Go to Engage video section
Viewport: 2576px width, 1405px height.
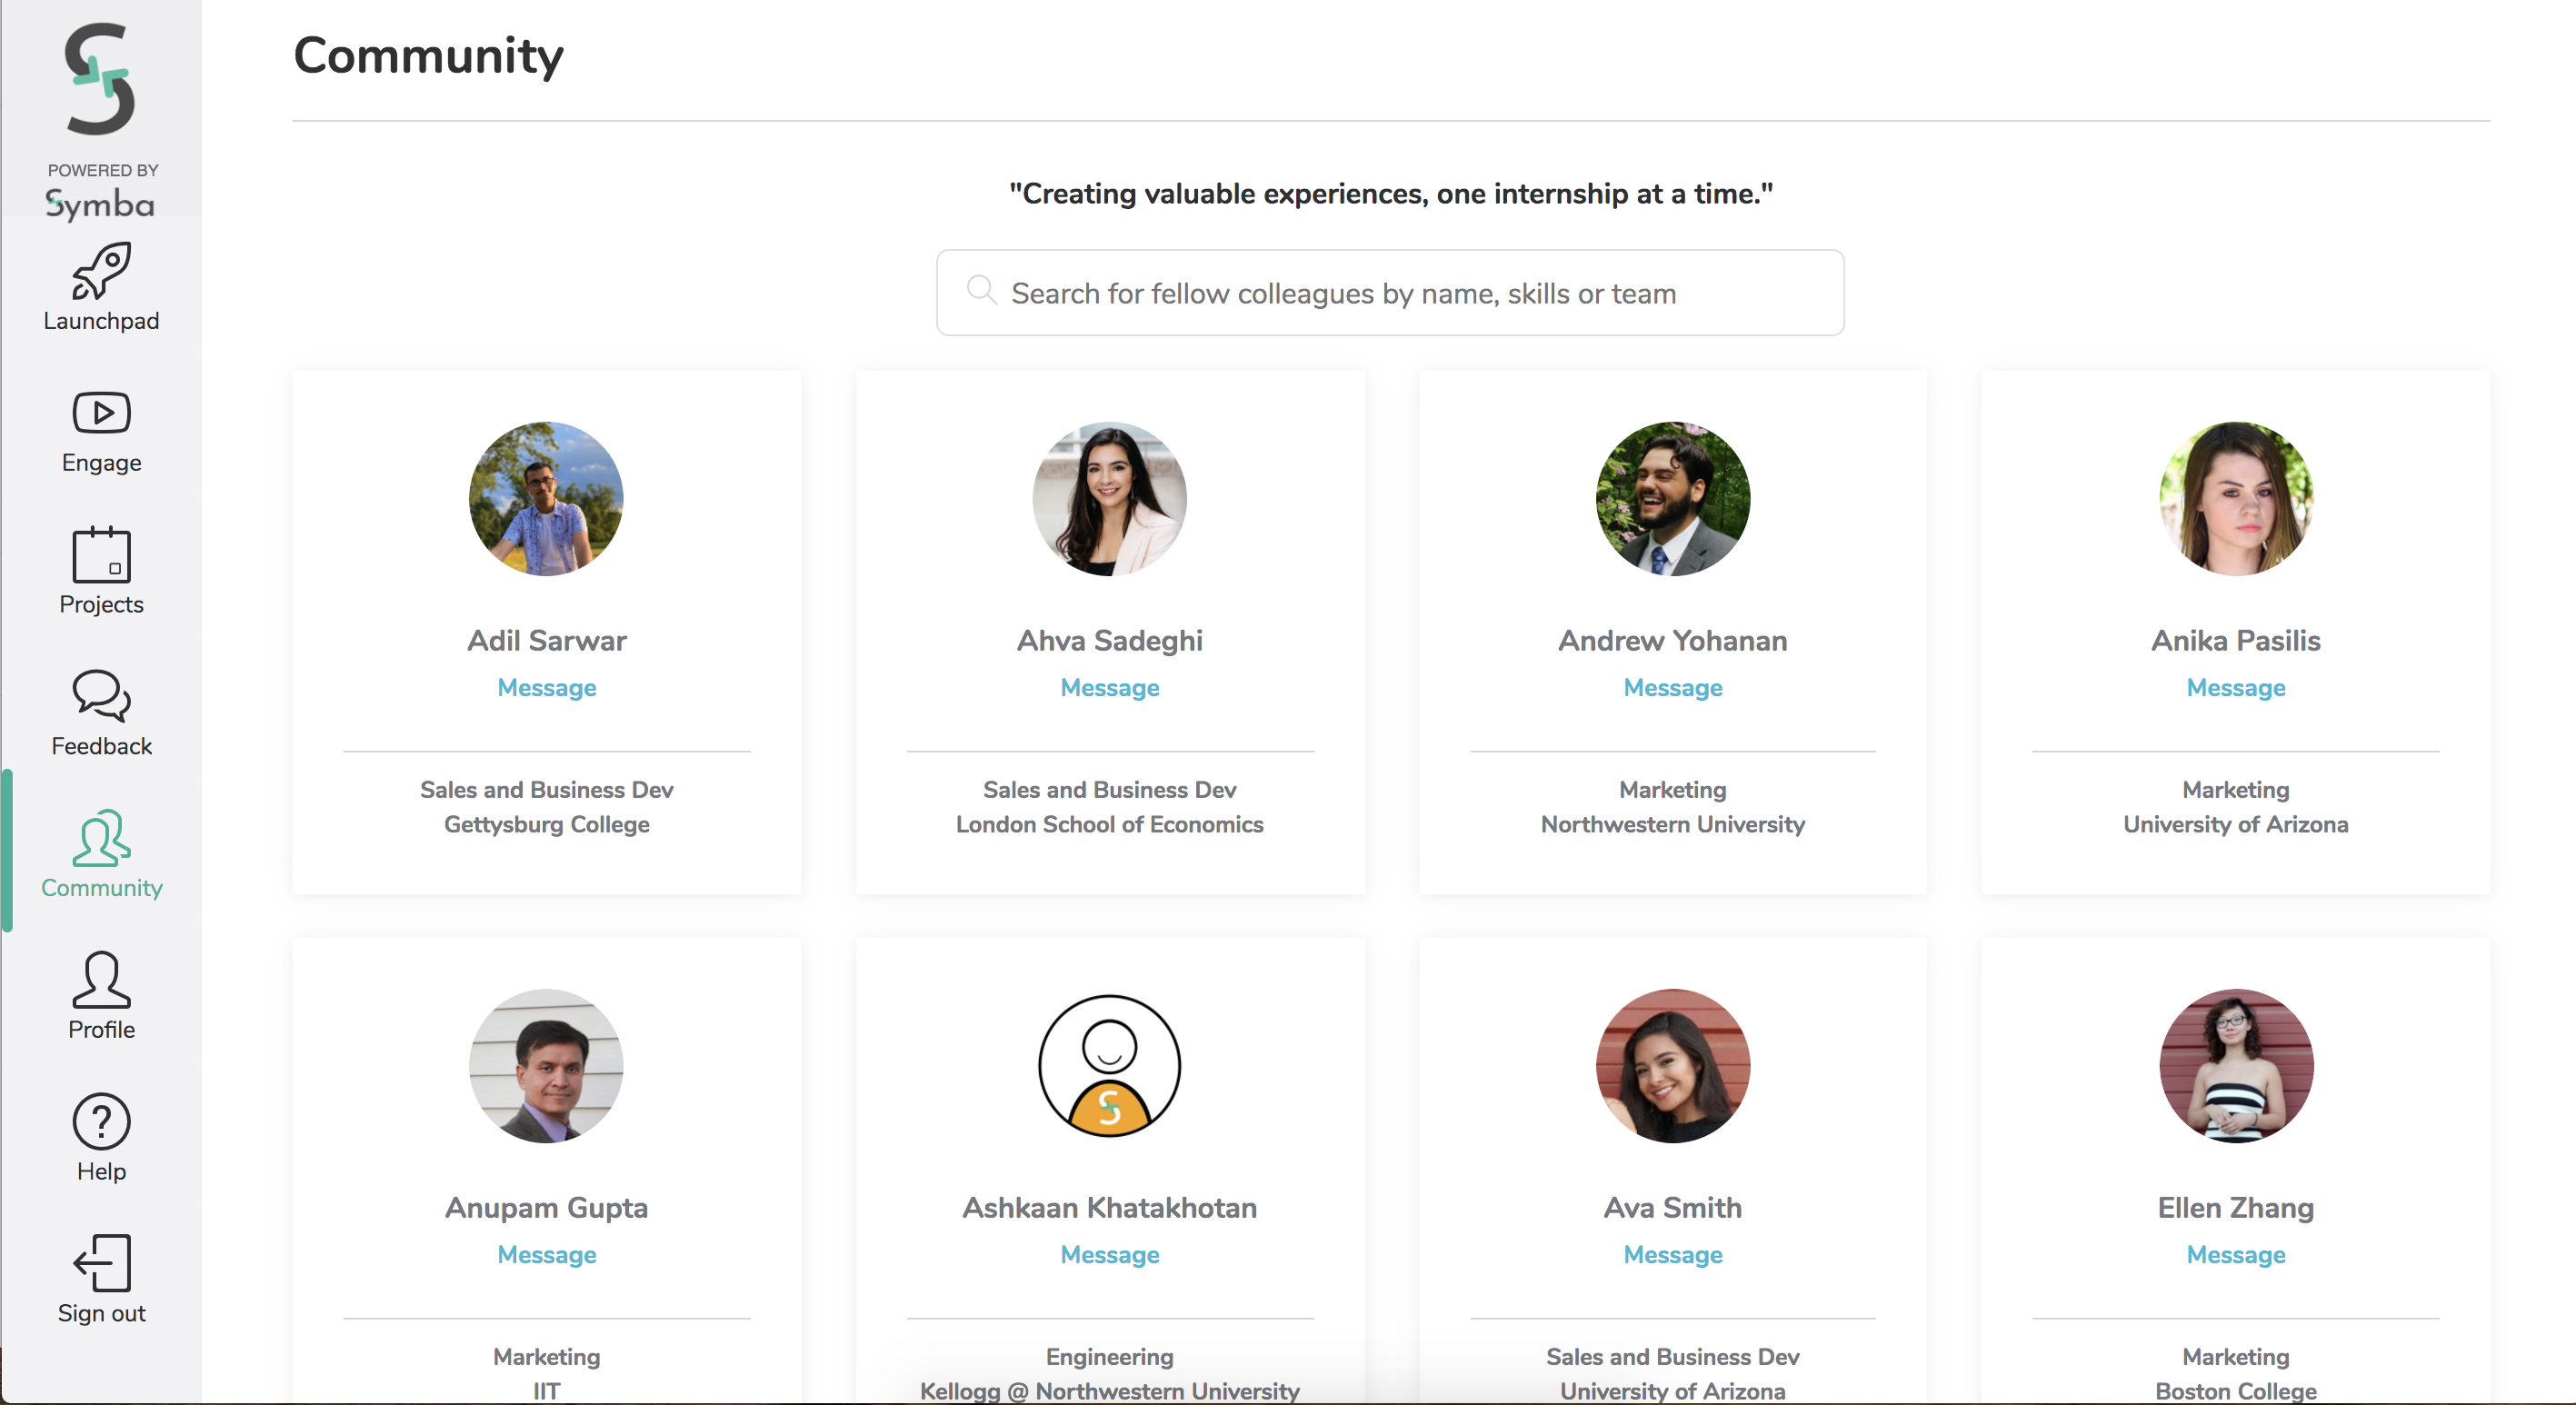[101, 413]
